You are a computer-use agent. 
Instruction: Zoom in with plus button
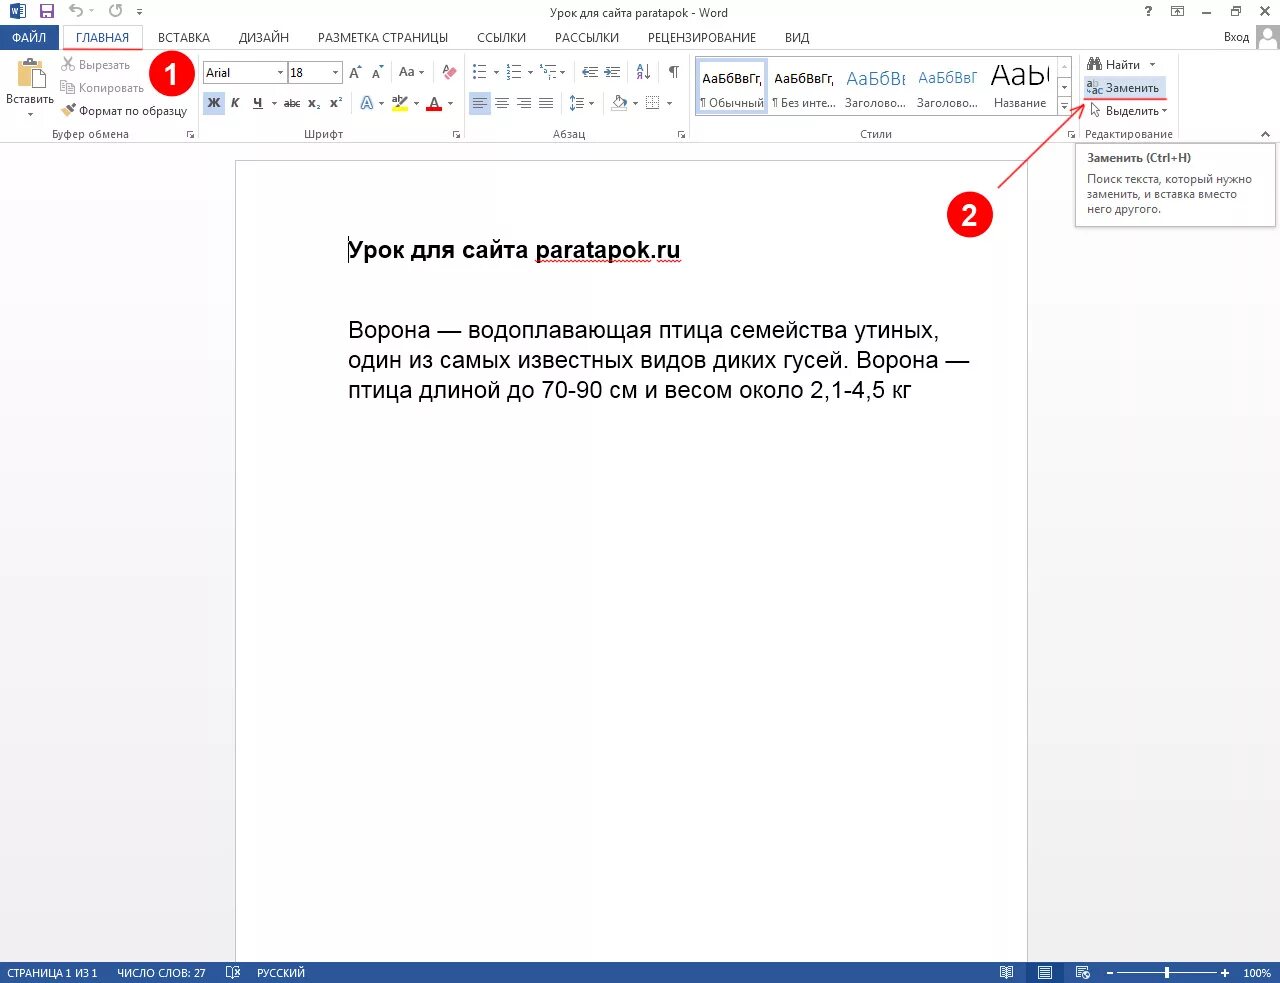(1224, 973)
